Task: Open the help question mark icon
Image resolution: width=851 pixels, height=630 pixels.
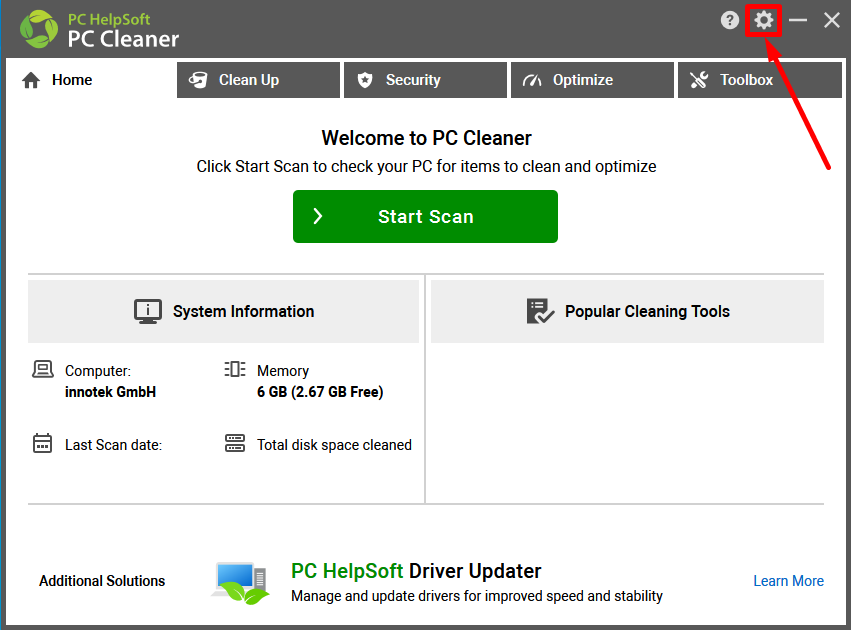Action: click(729, 21)
